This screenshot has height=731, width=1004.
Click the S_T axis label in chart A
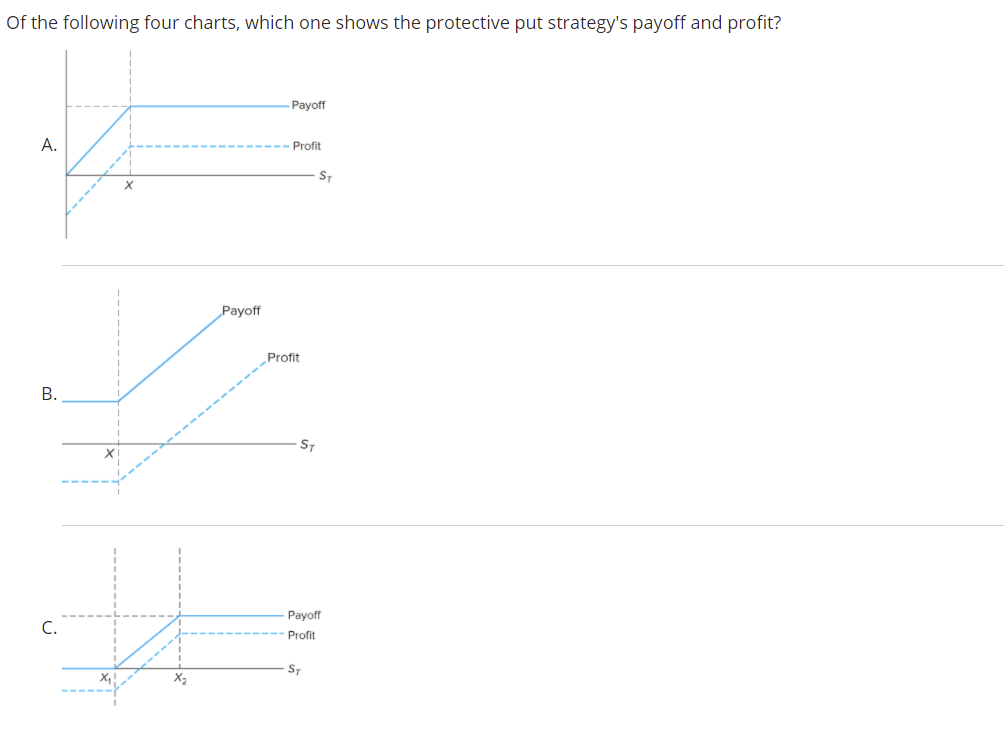(326, 177)
